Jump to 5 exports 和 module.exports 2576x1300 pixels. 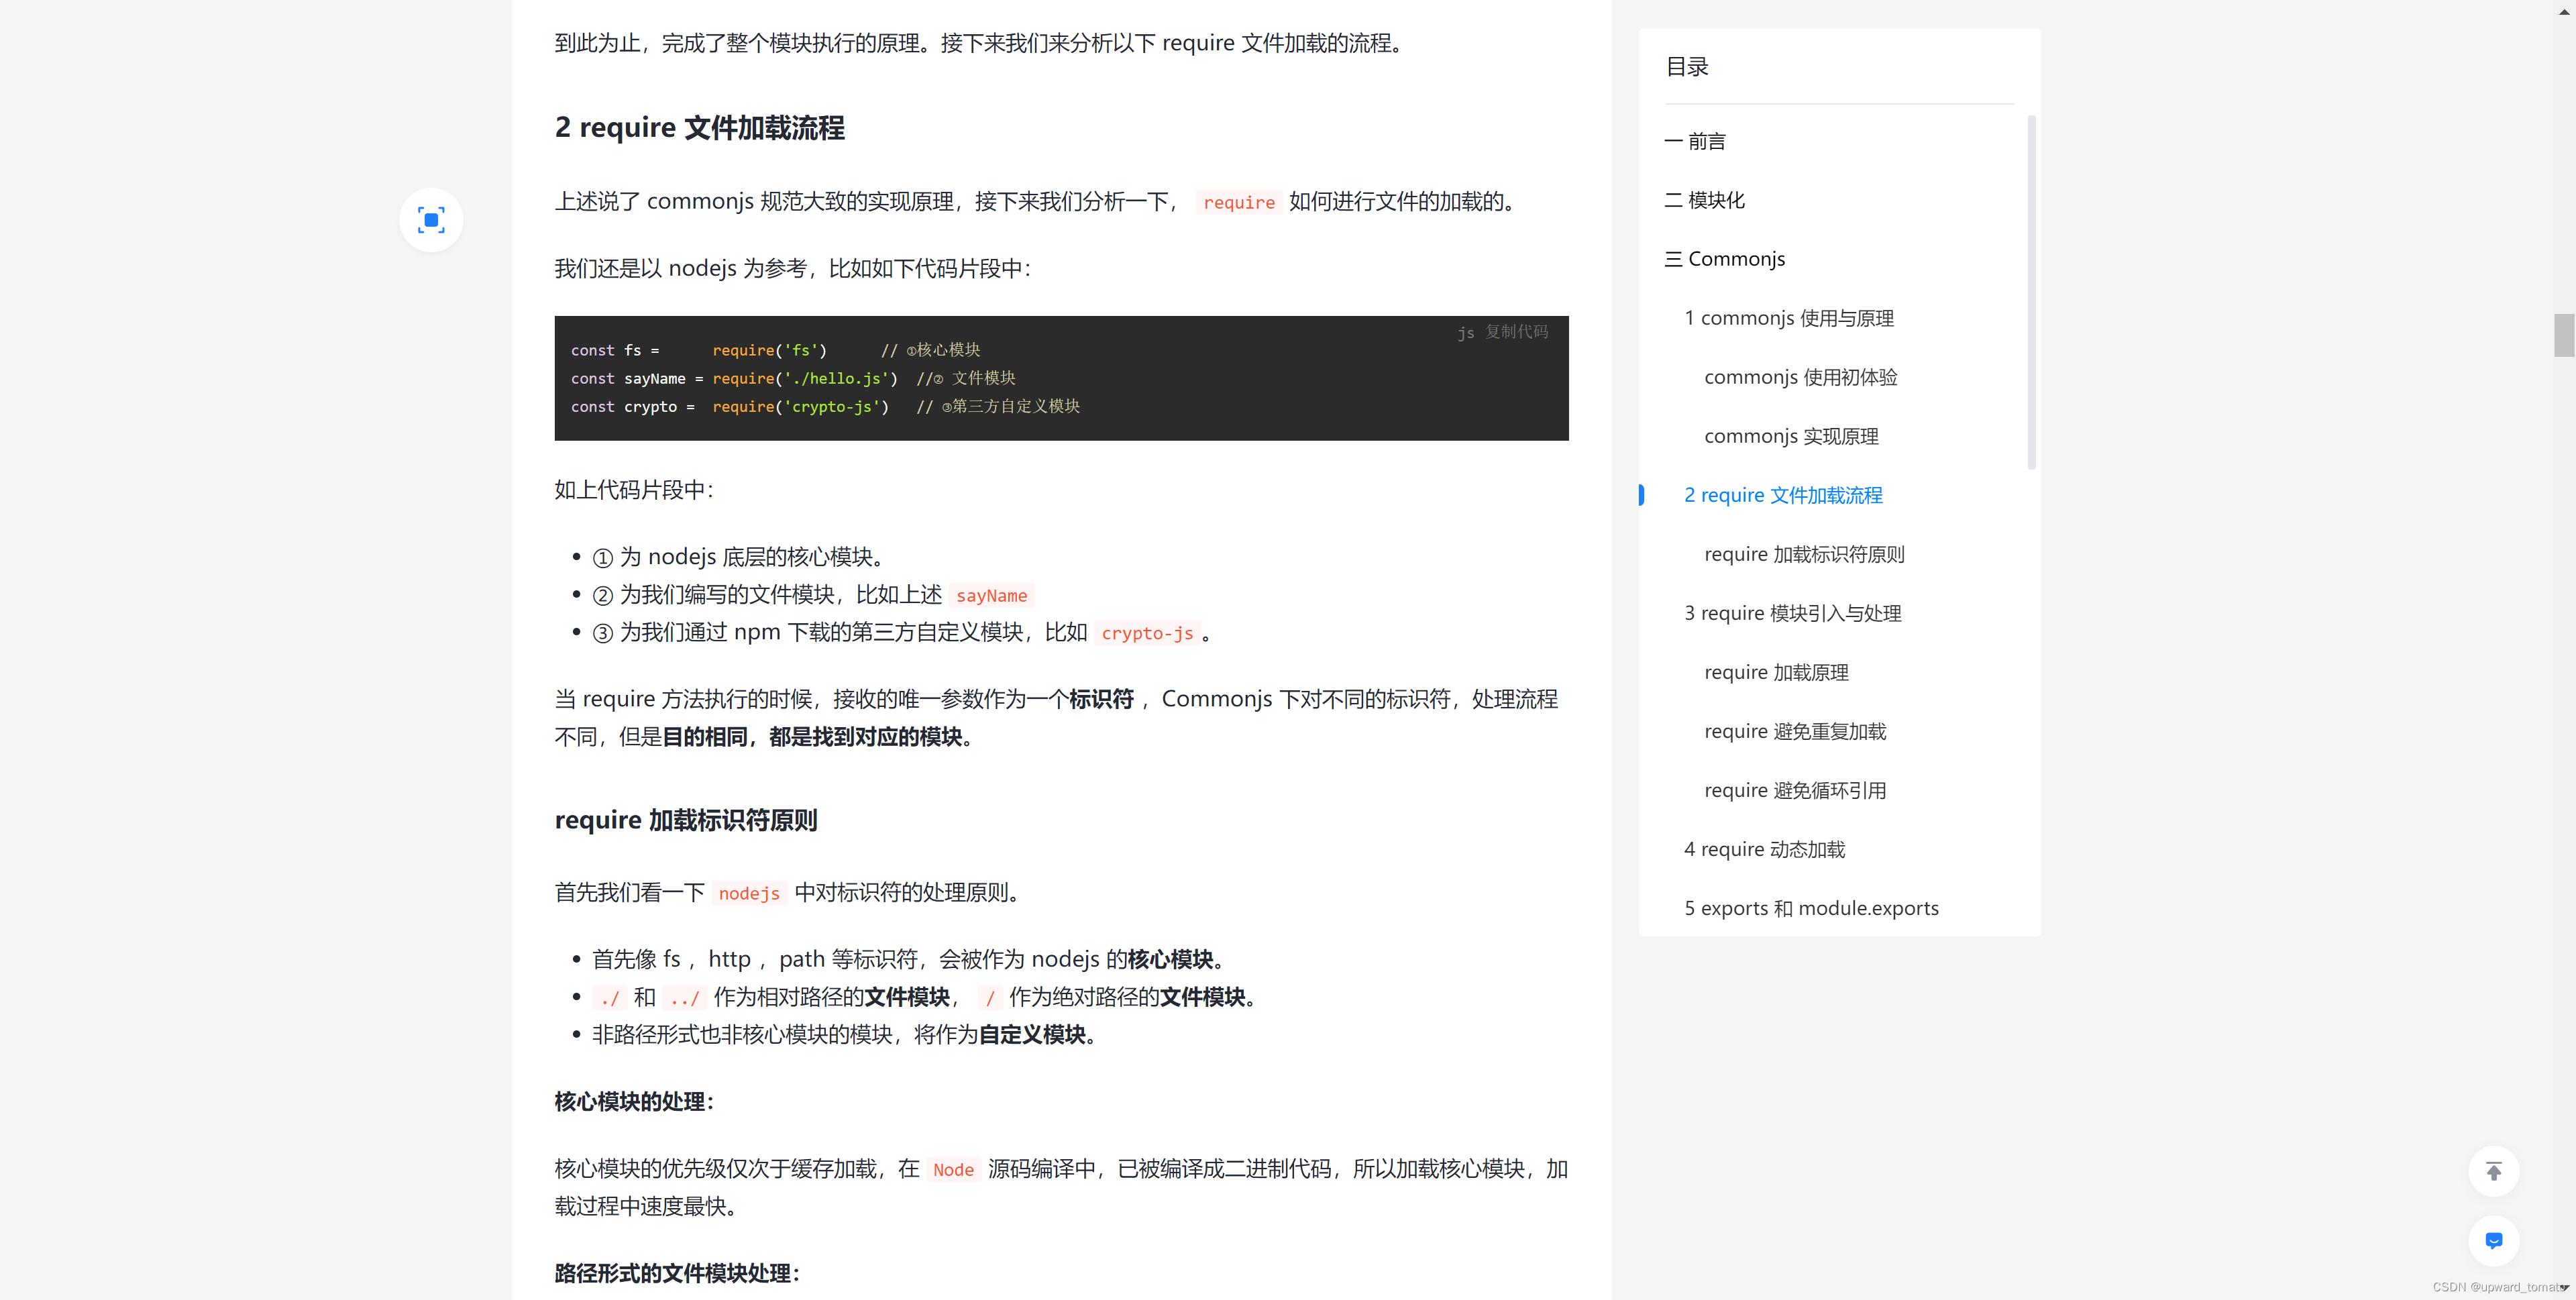pyautogui.click(x=1811, y=908)
